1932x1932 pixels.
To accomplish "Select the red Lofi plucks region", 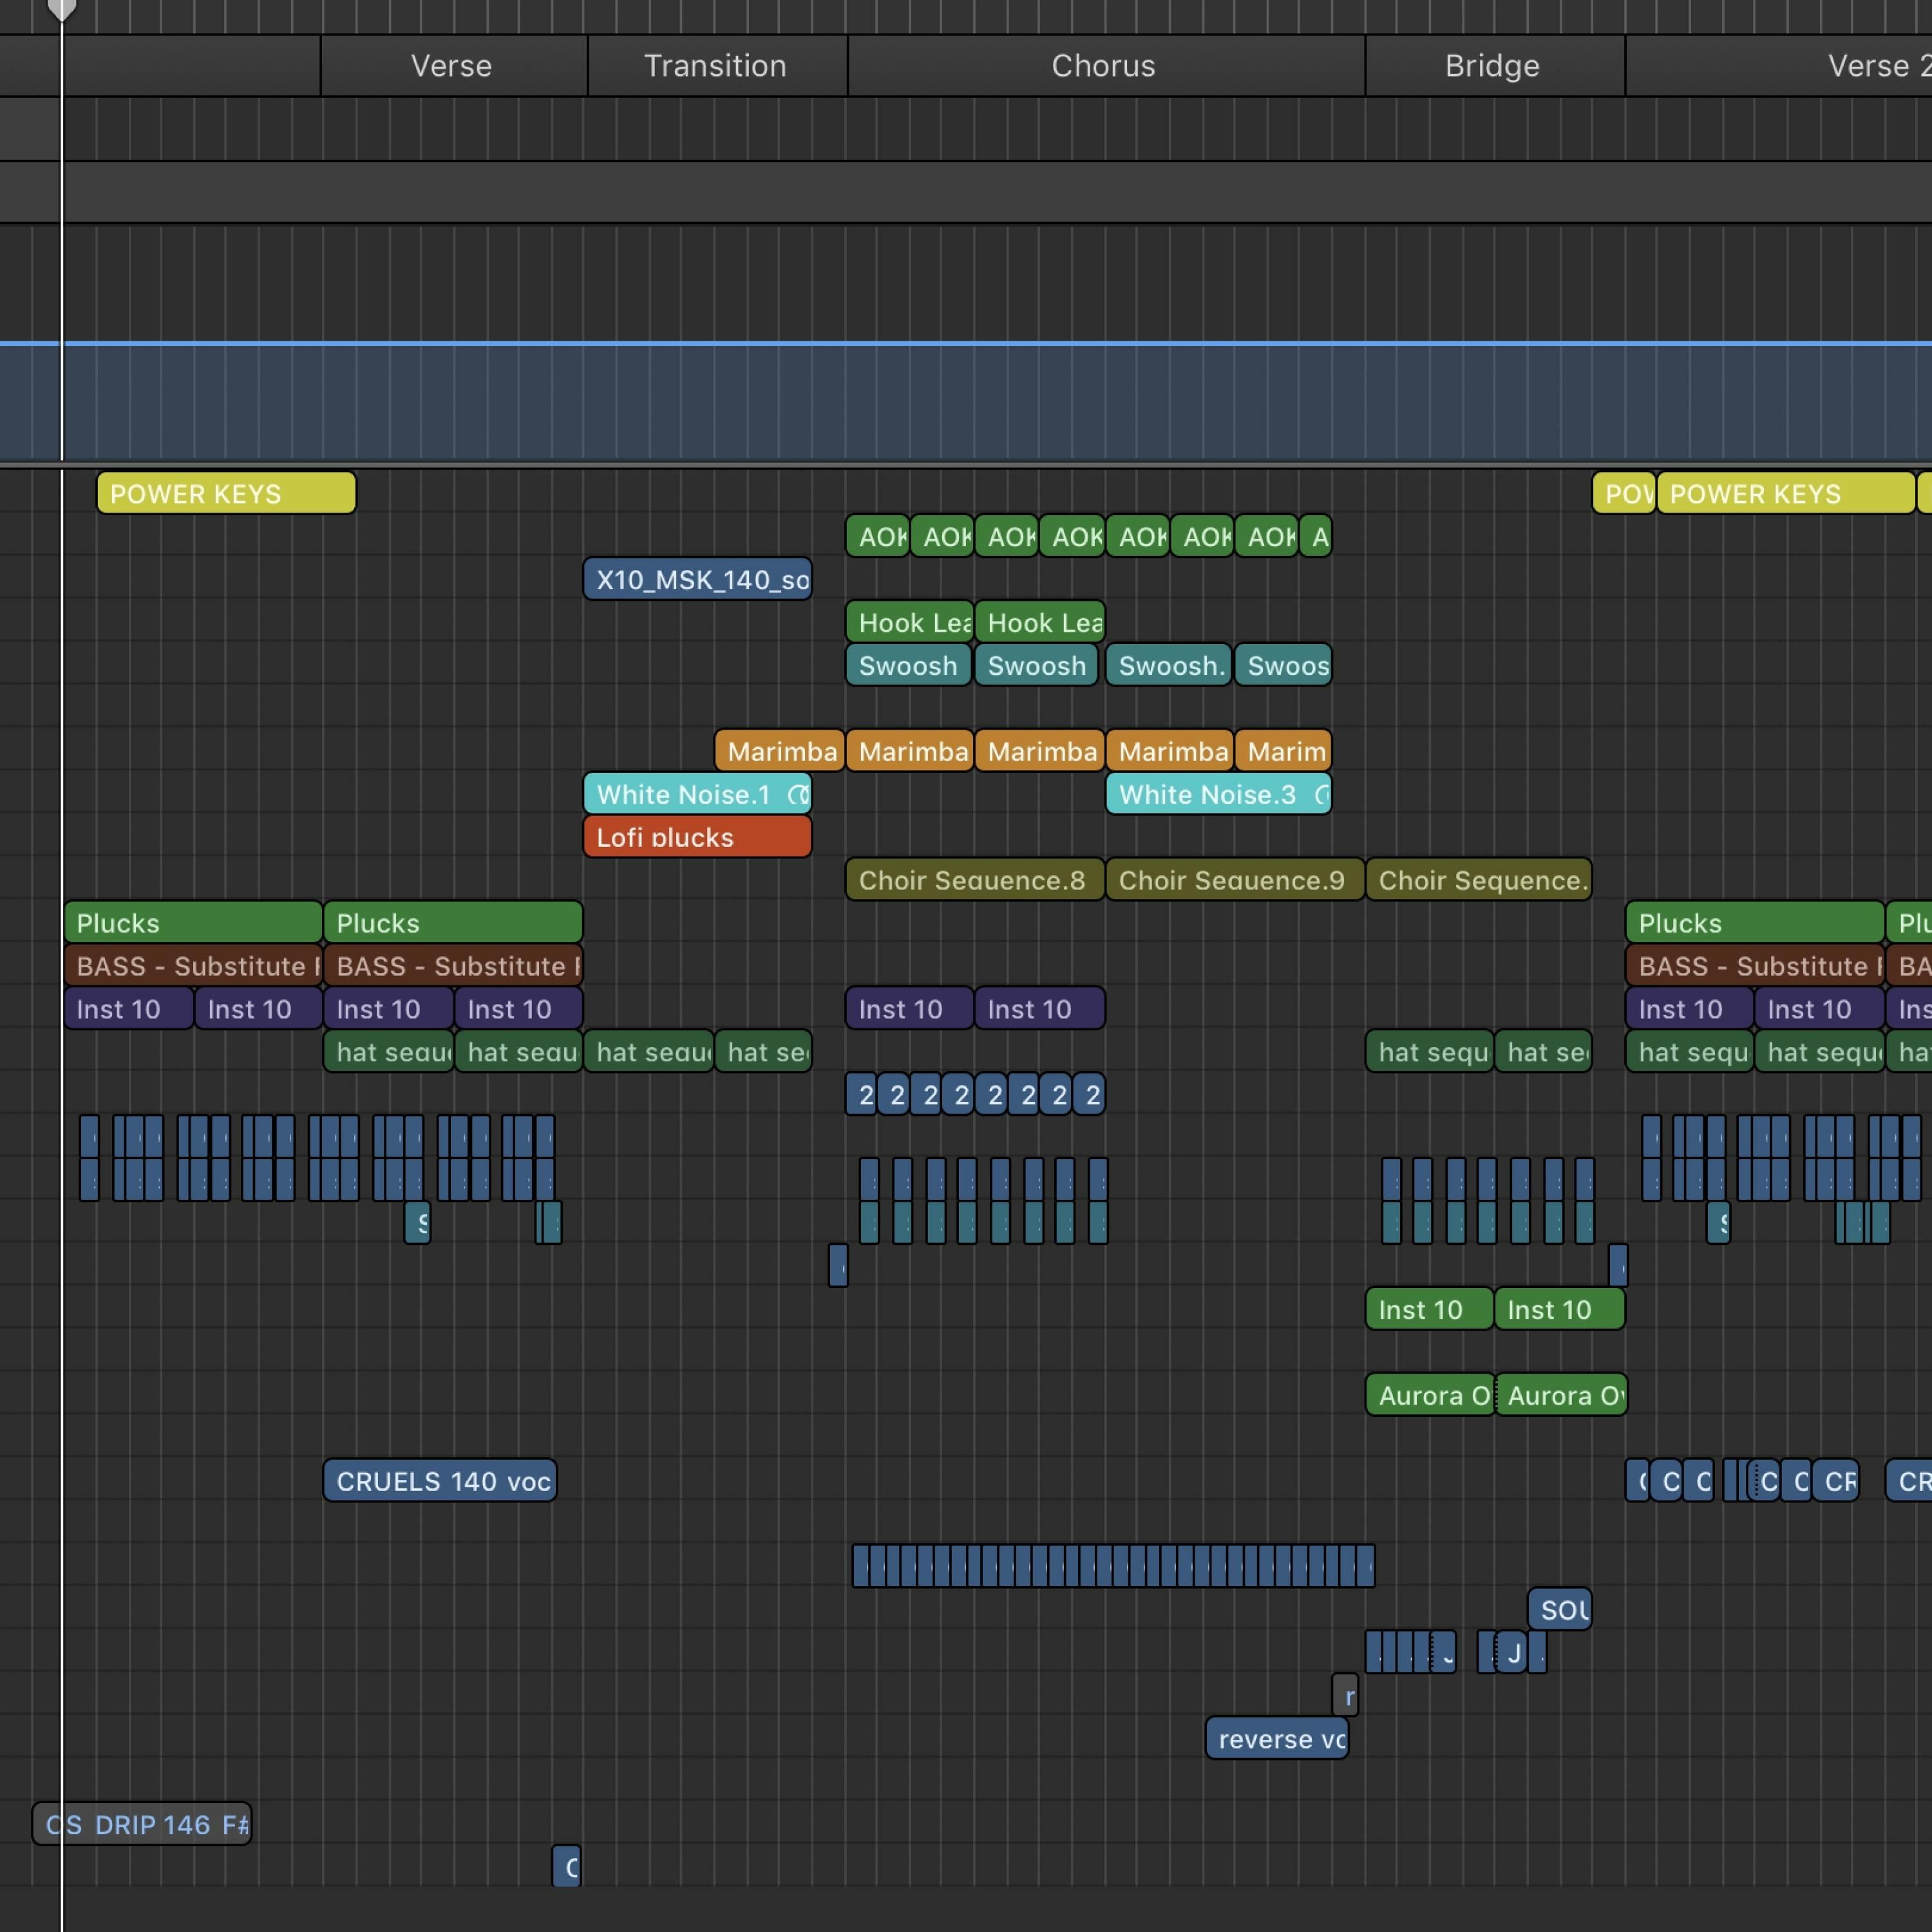I will tap(697, 837).
